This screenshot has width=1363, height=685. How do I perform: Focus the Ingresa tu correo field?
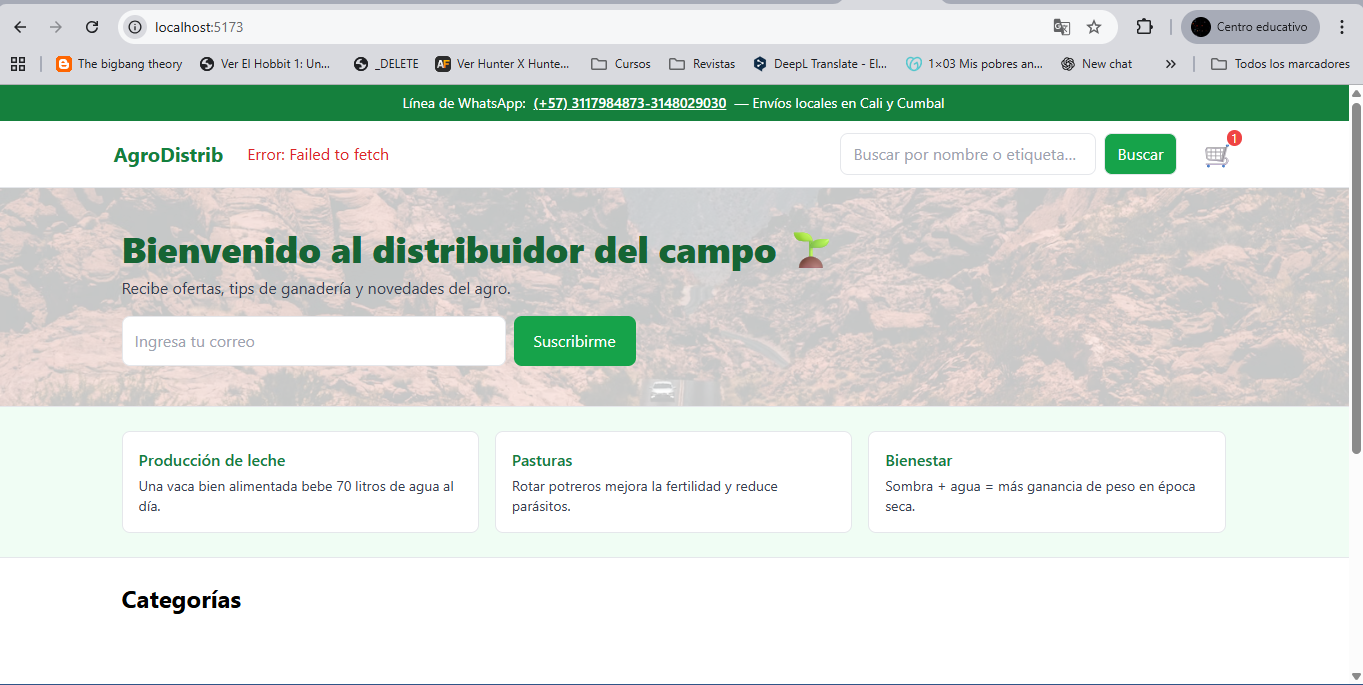(313, 341)
